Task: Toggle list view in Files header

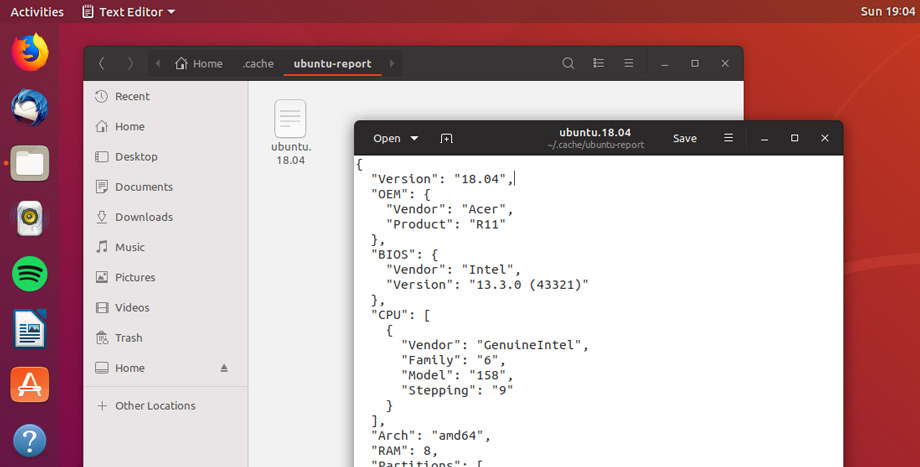Action: coord(599,63)
